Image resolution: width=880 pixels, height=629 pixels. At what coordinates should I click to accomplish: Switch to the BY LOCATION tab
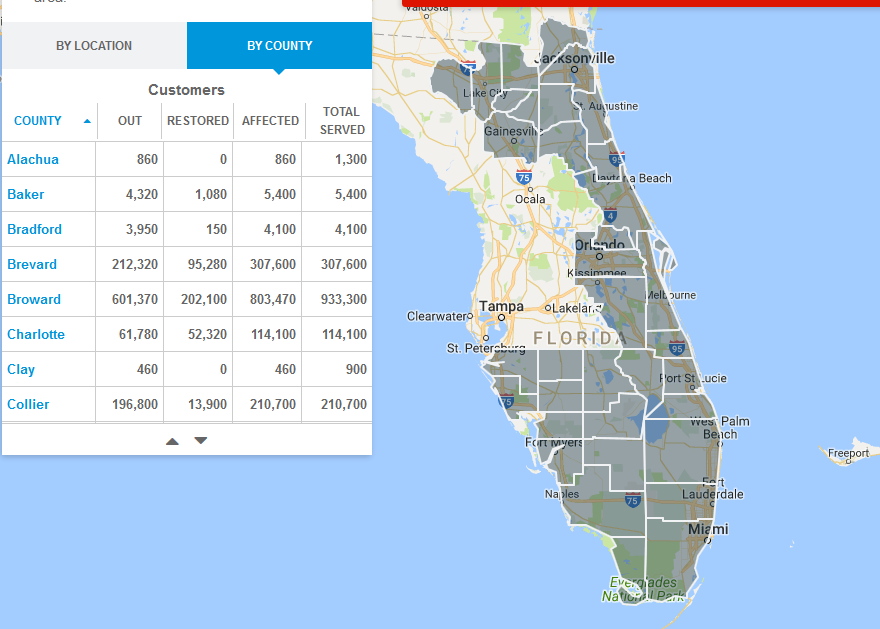tap(94, 45)
